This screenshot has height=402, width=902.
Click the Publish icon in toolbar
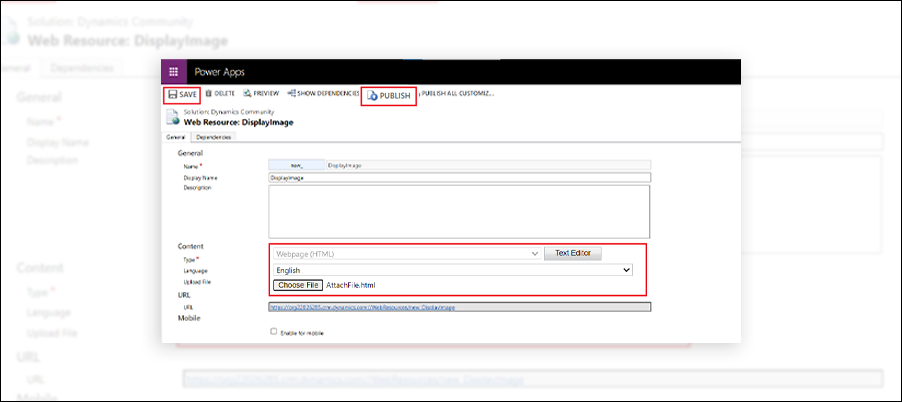[x=372, y=96]
